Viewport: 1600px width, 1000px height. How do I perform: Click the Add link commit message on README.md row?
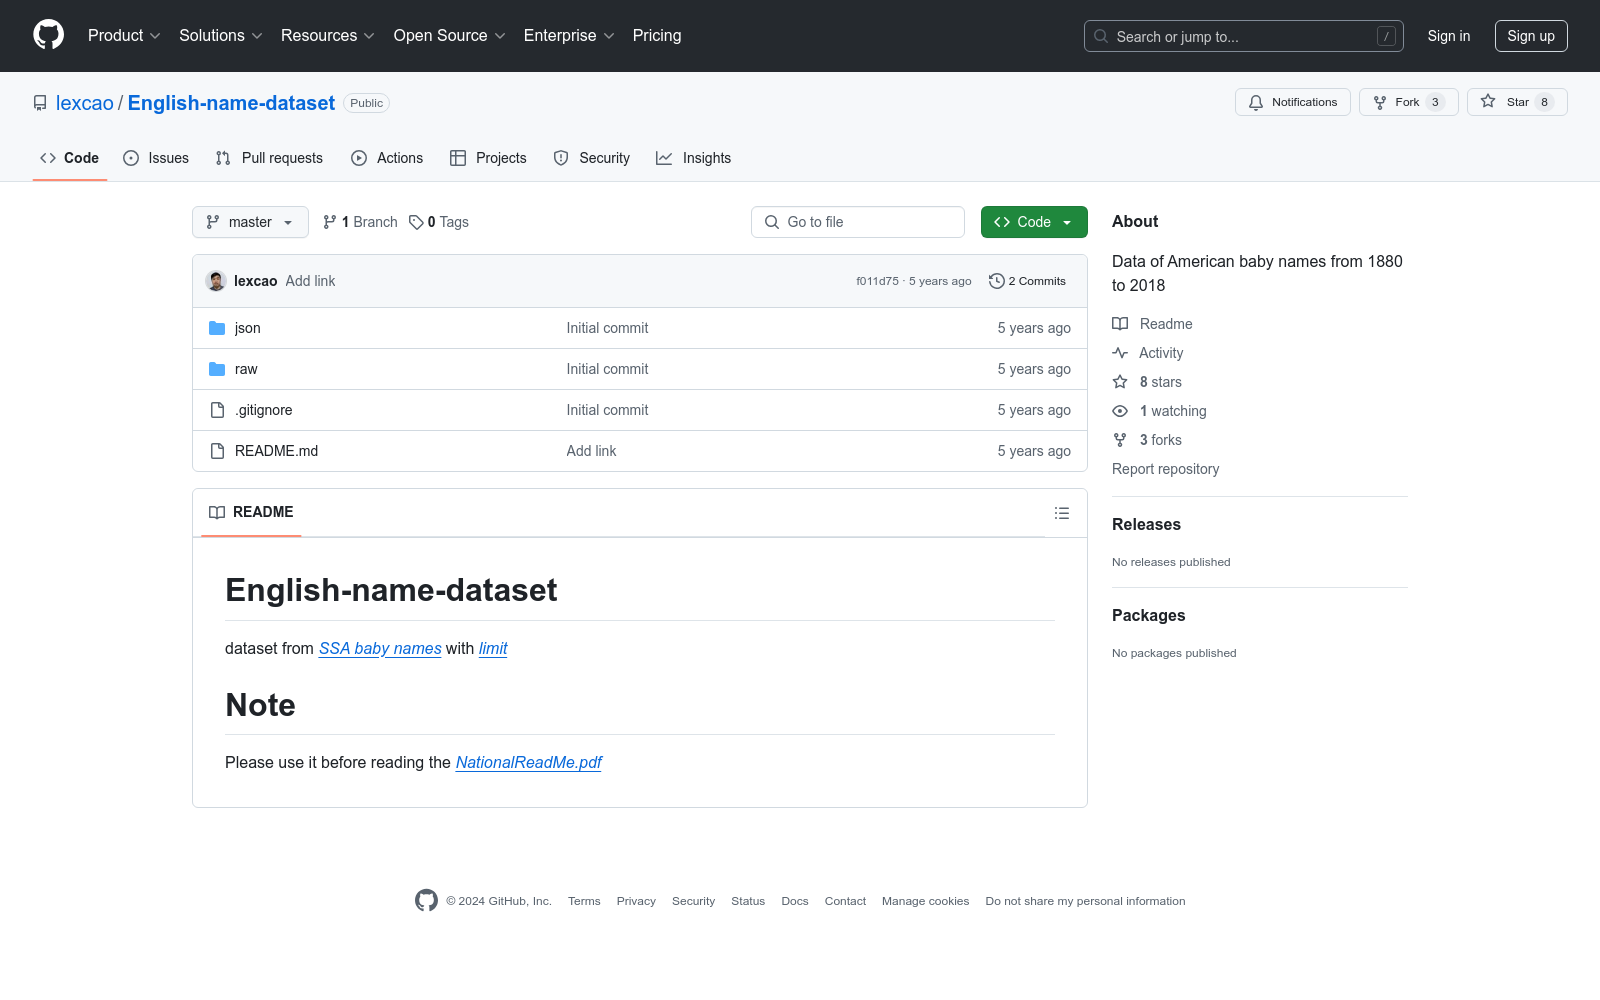[x=591, y=451]
